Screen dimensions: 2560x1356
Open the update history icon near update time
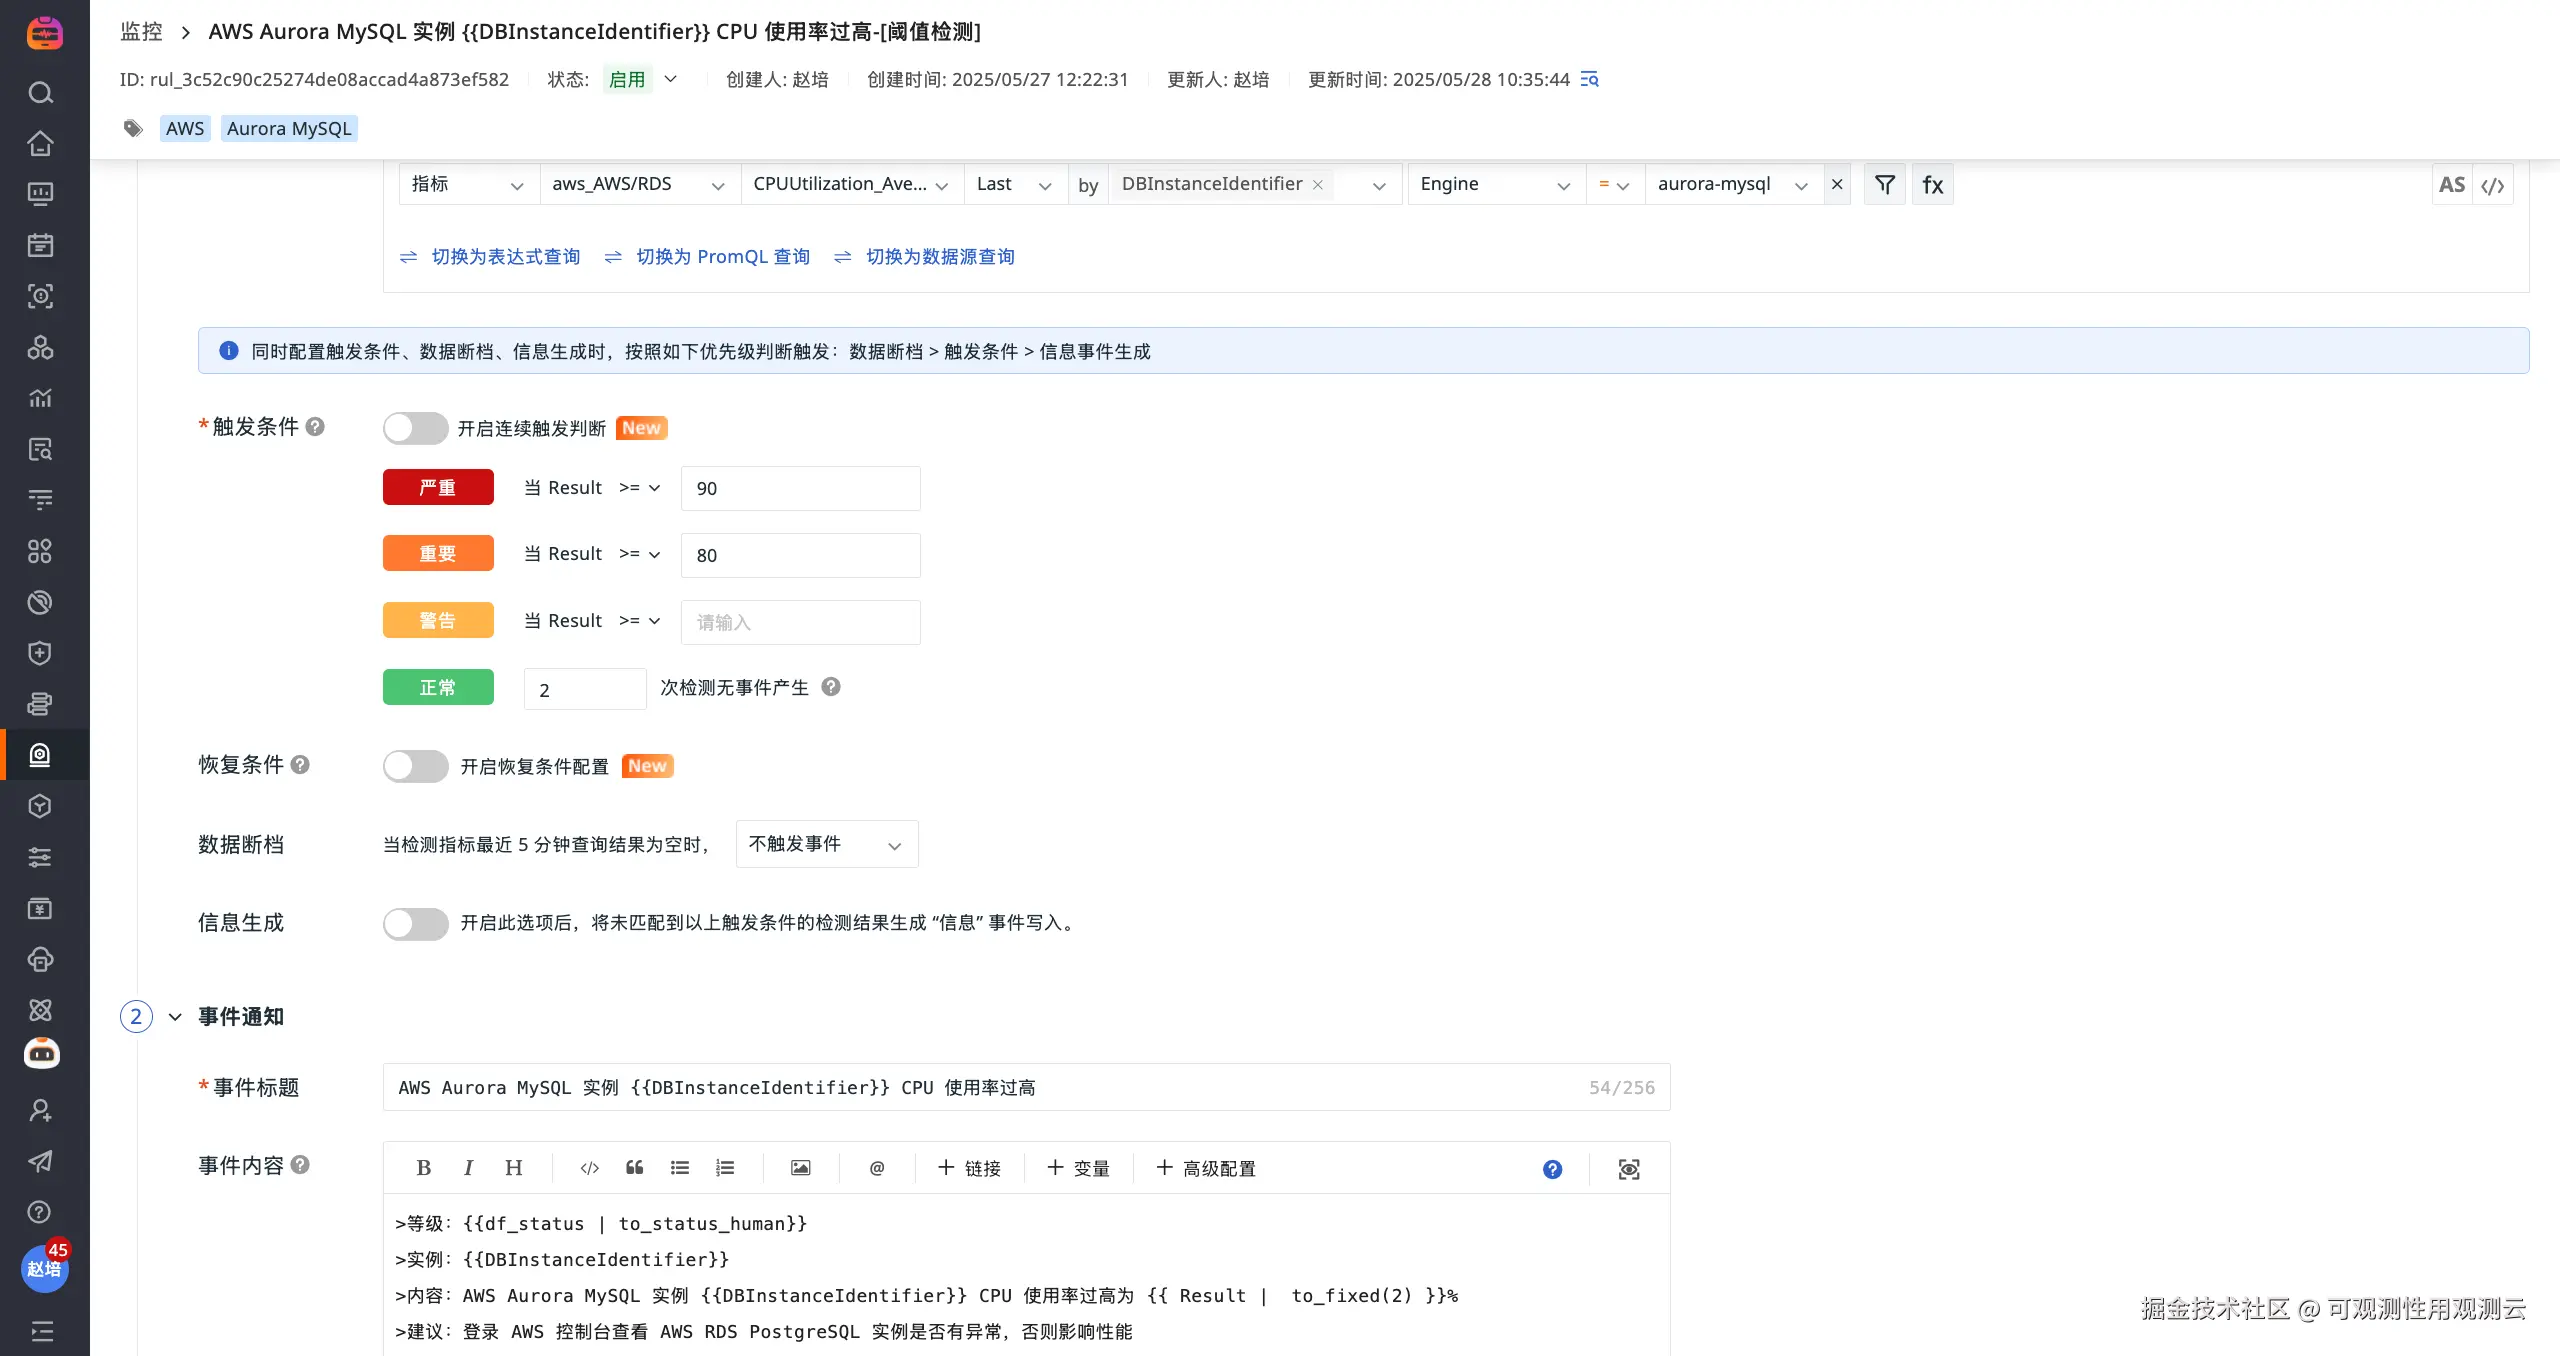click(1589, 79)
